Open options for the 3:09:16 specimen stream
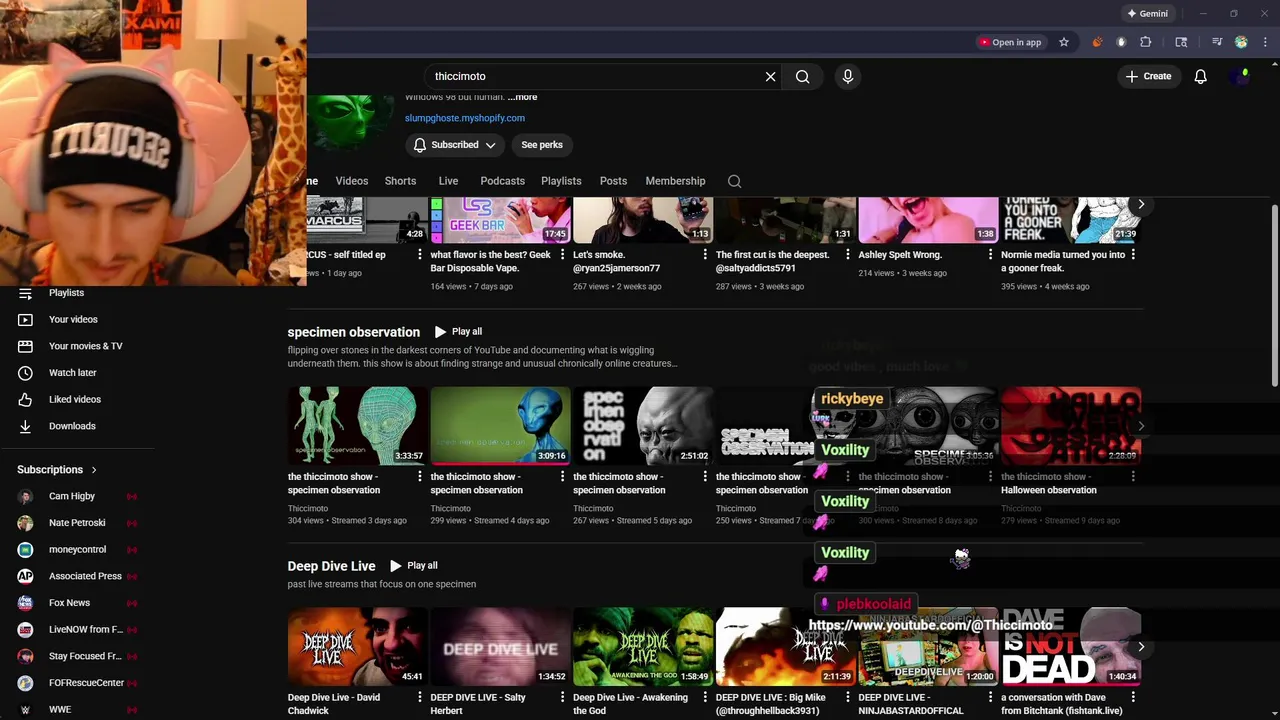The width and height of the screenshot is (1280, 720). tap(562, 477)
